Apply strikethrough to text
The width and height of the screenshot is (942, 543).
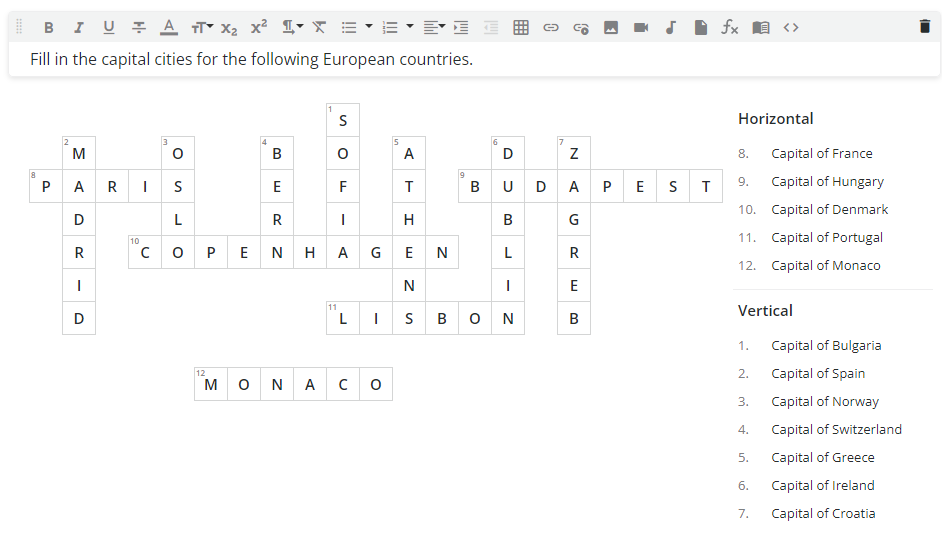coord(139,27)
